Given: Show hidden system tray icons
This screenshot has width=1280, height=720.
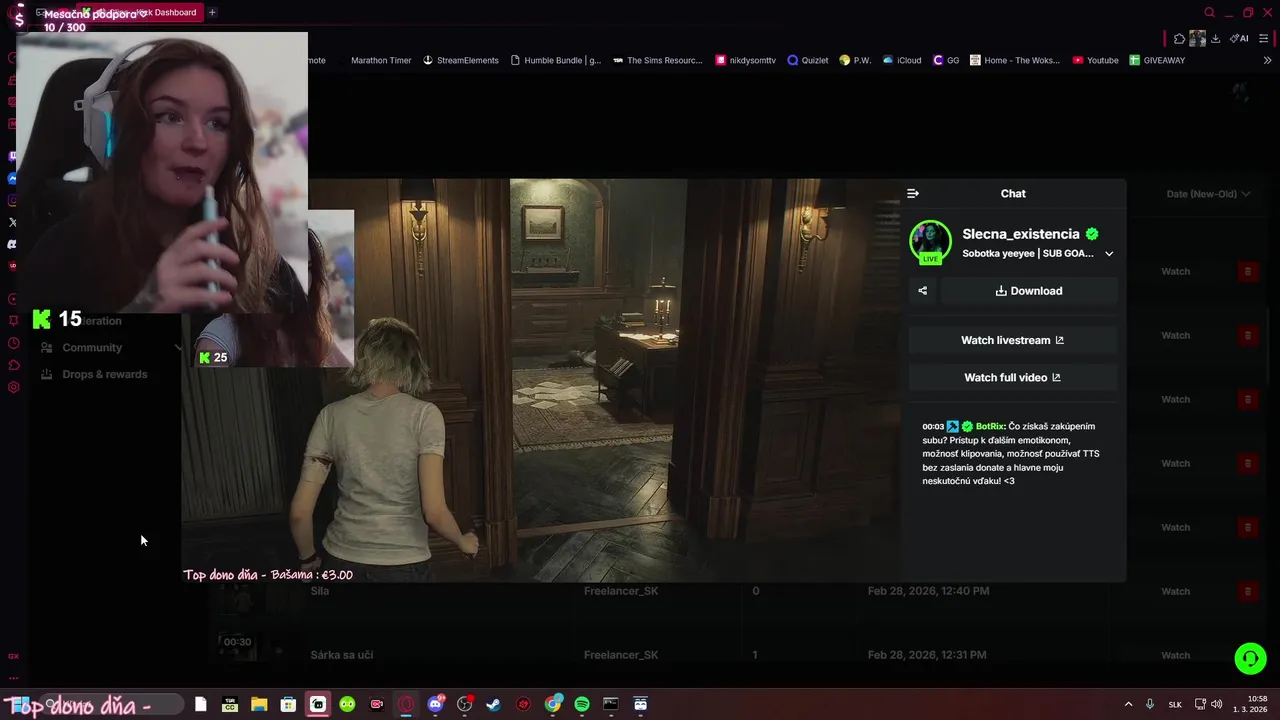Looking at the screenshot, I should pyautogui.click(x=1128, y=704).
